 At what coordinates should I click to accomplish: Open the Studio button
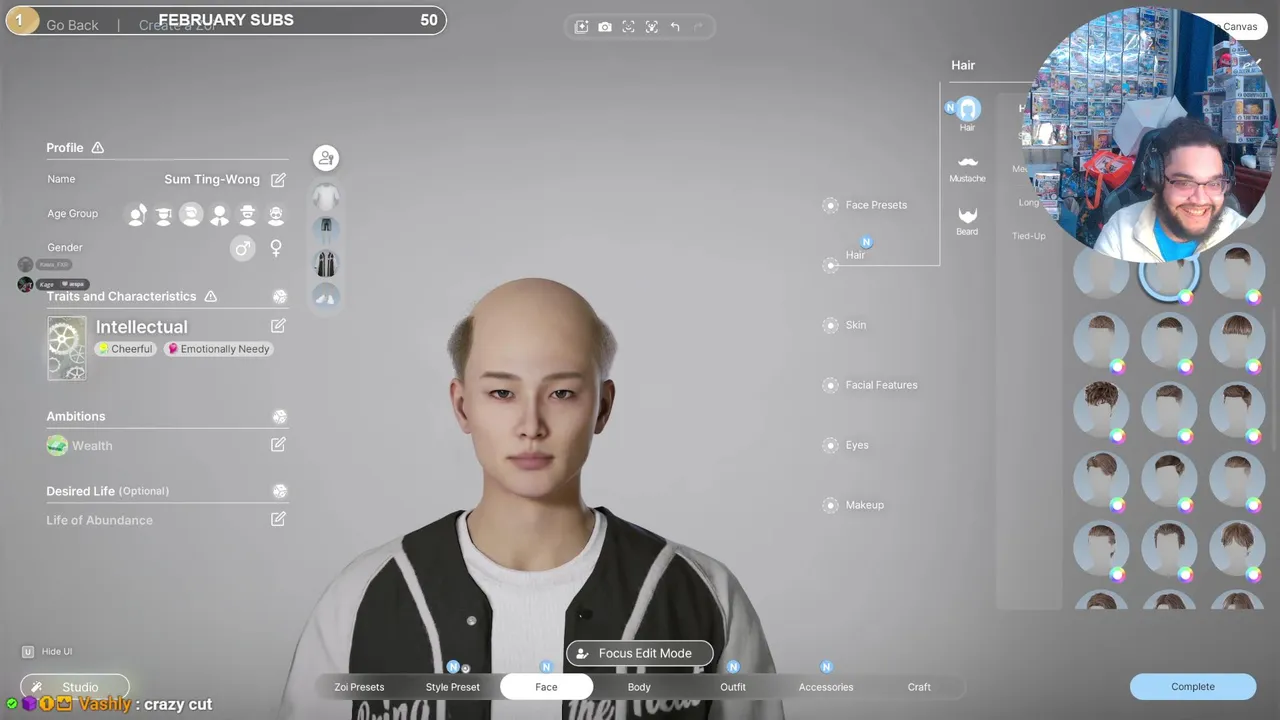tap(75, 687)
